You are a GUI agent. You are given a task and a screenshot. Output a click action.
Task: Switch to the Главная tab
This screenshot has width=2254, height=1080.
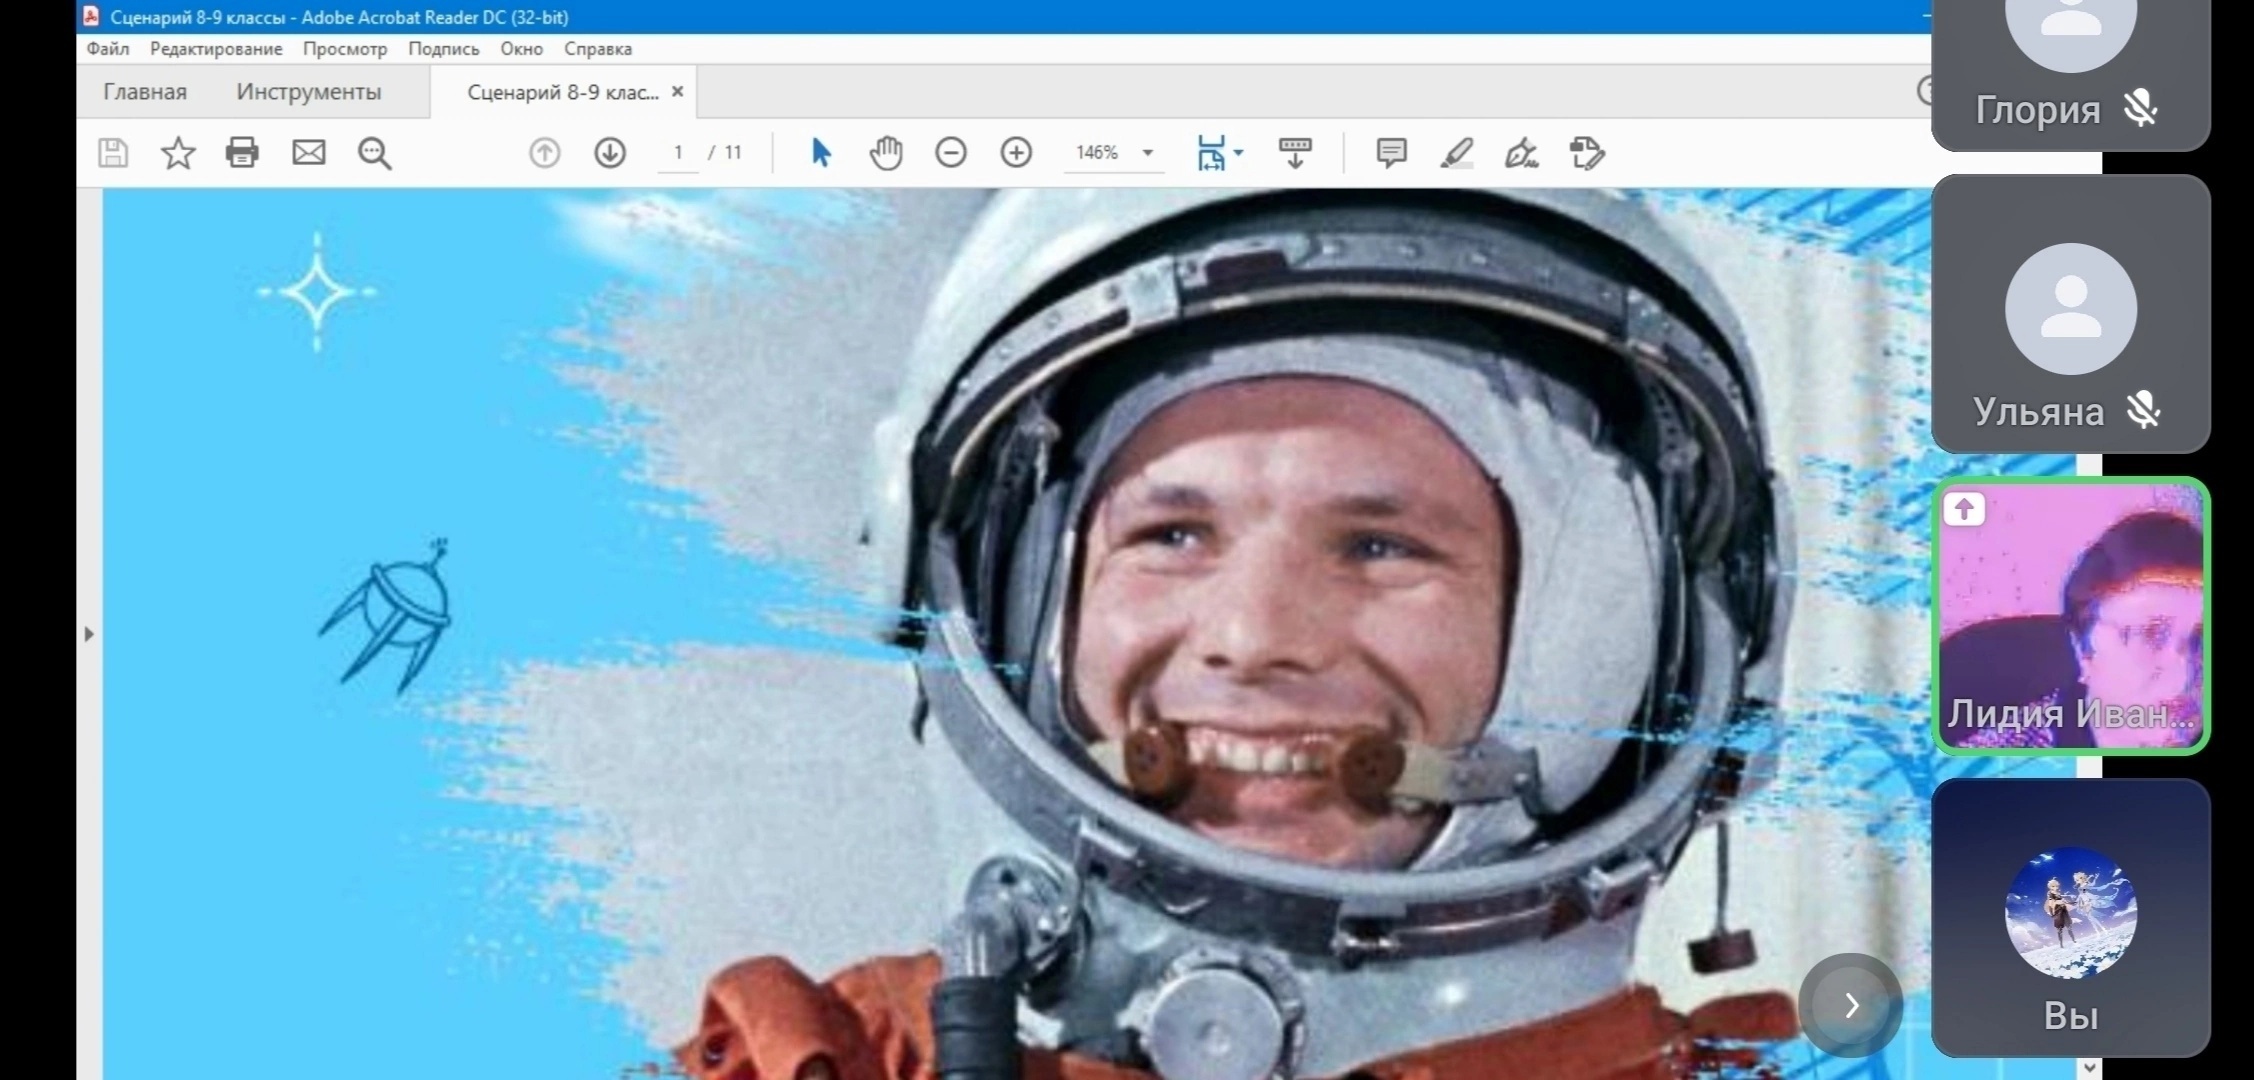[145, 92]
